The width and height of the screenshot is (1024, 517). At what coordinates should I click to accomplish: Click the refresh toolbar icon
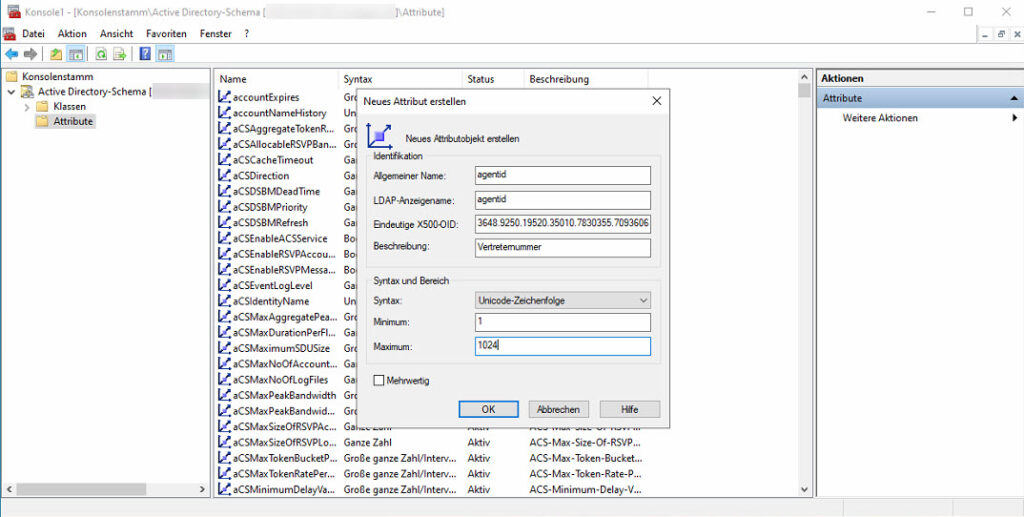[x=101, y=54]
